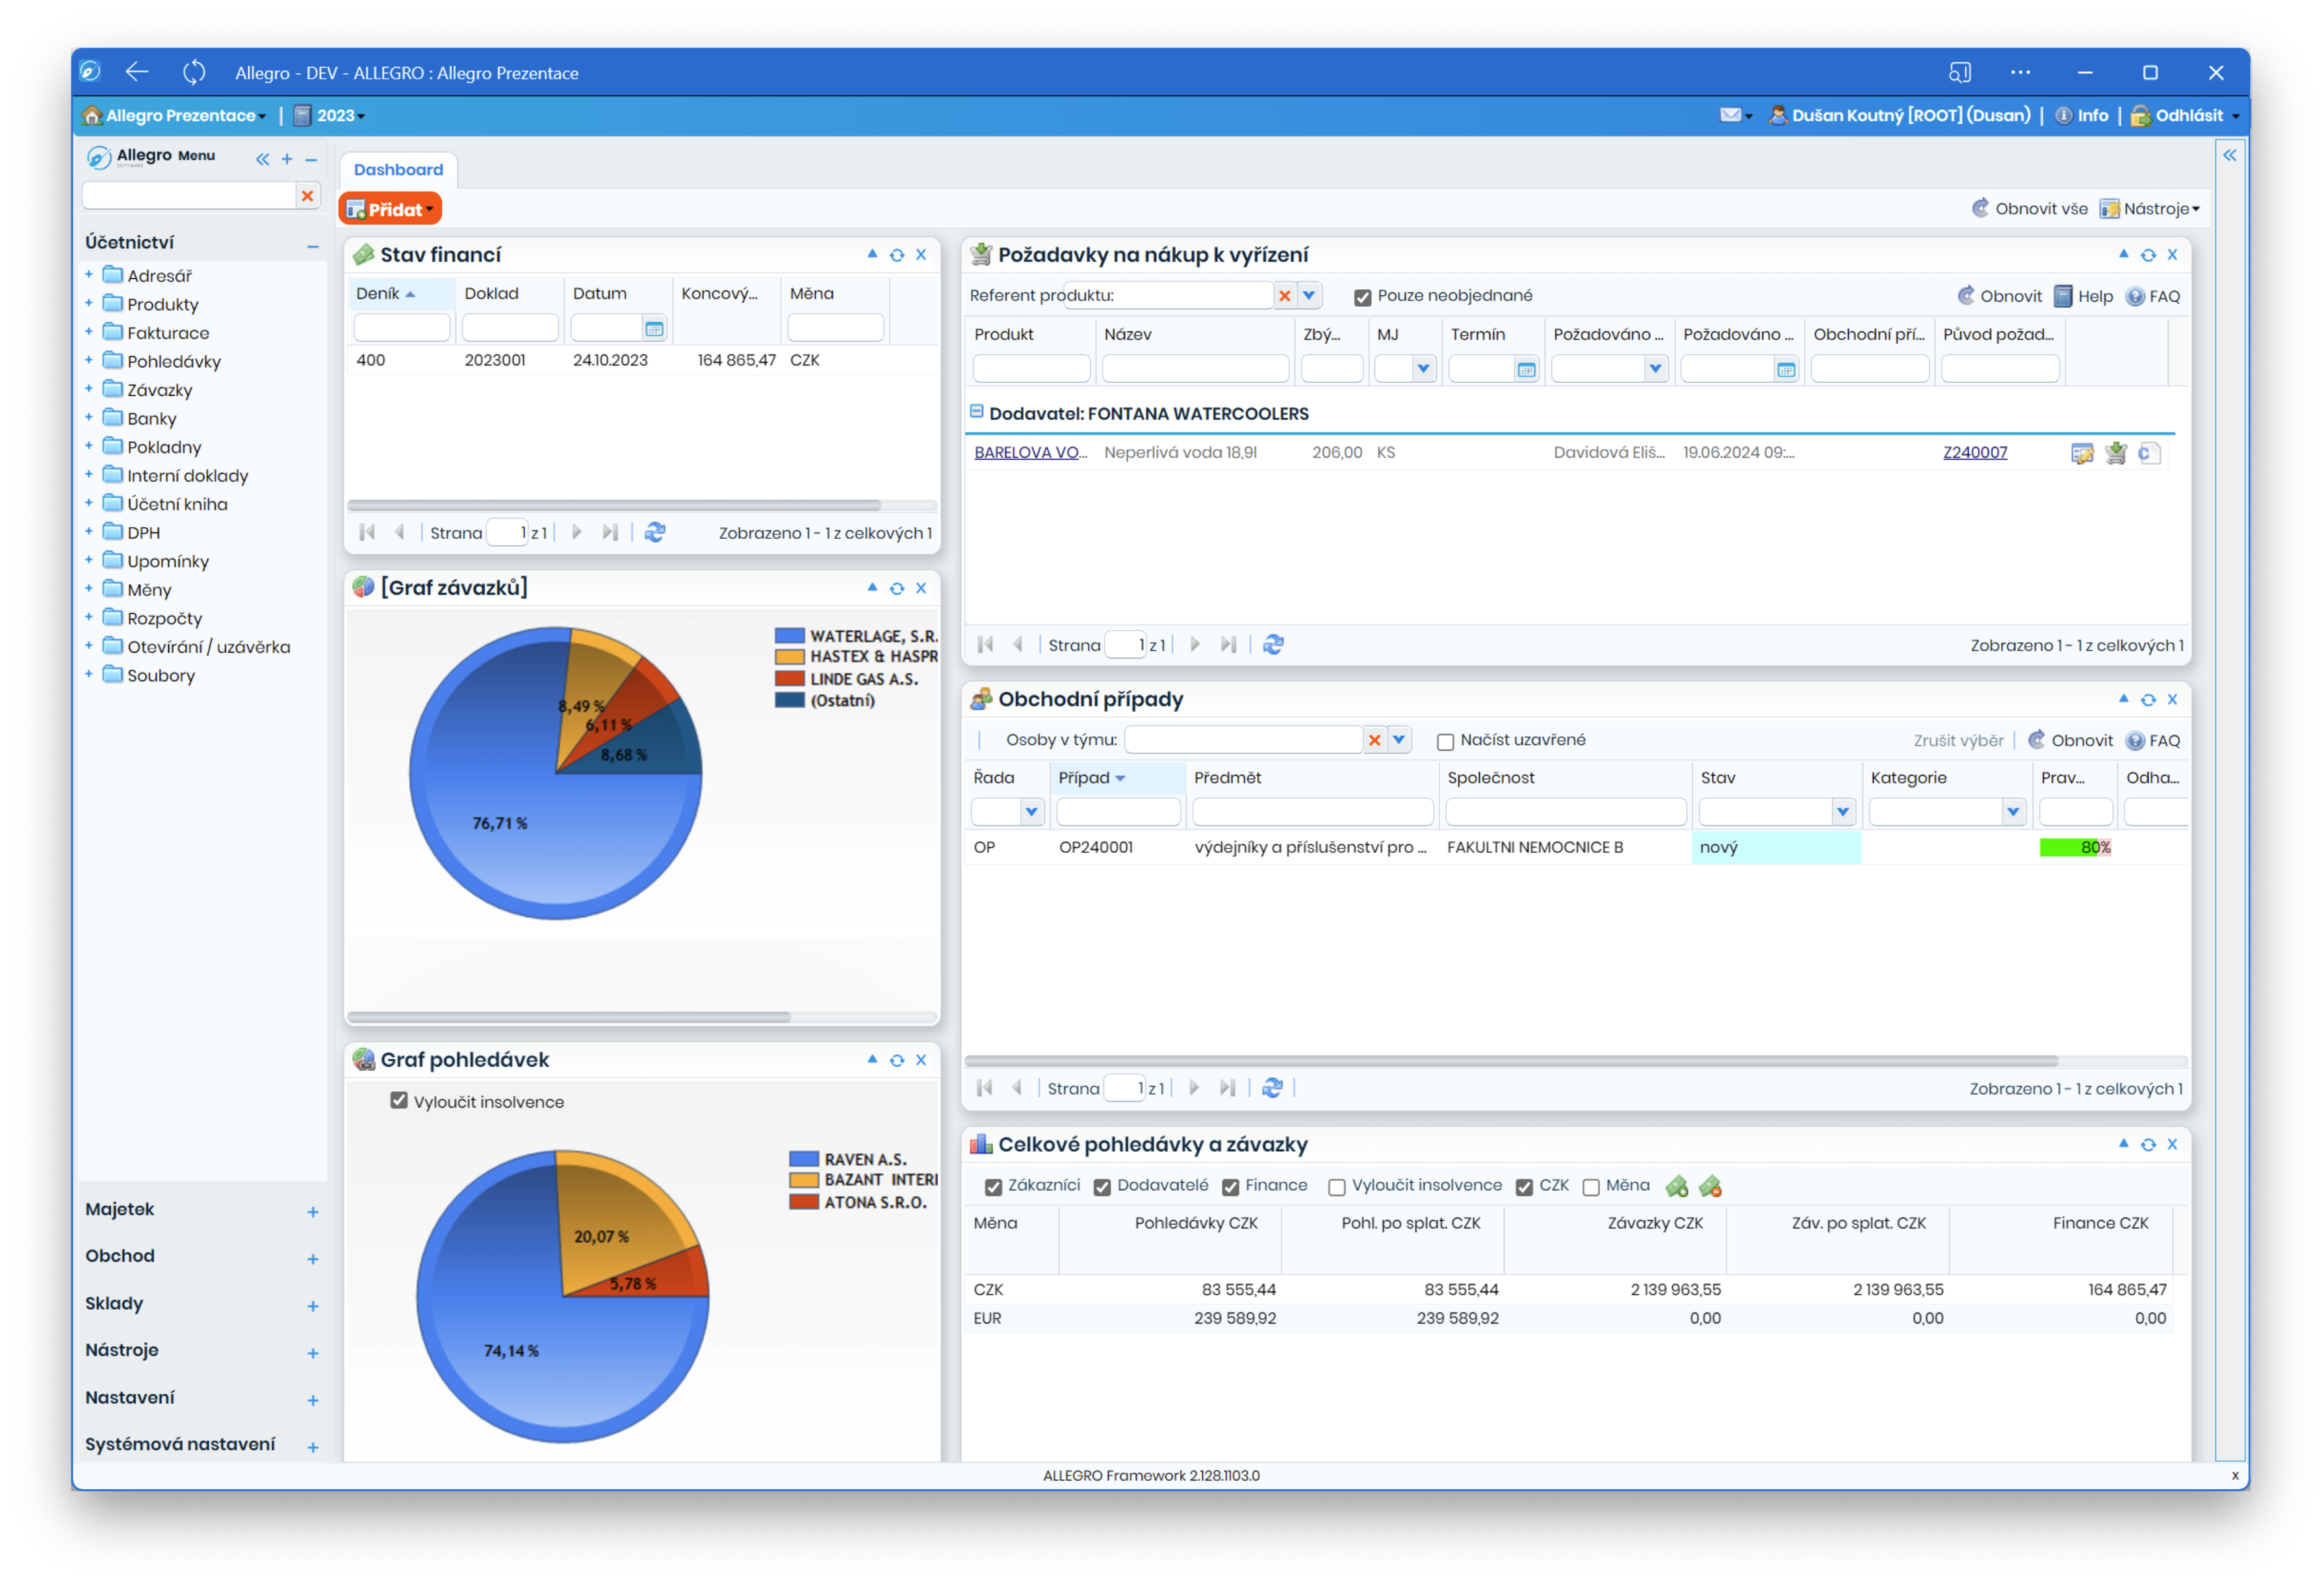Viewport: 2324px width, 1586px height.
Task: Toggle Vyloučit insolvence in Graf pohledávek
Action: 399,1101
